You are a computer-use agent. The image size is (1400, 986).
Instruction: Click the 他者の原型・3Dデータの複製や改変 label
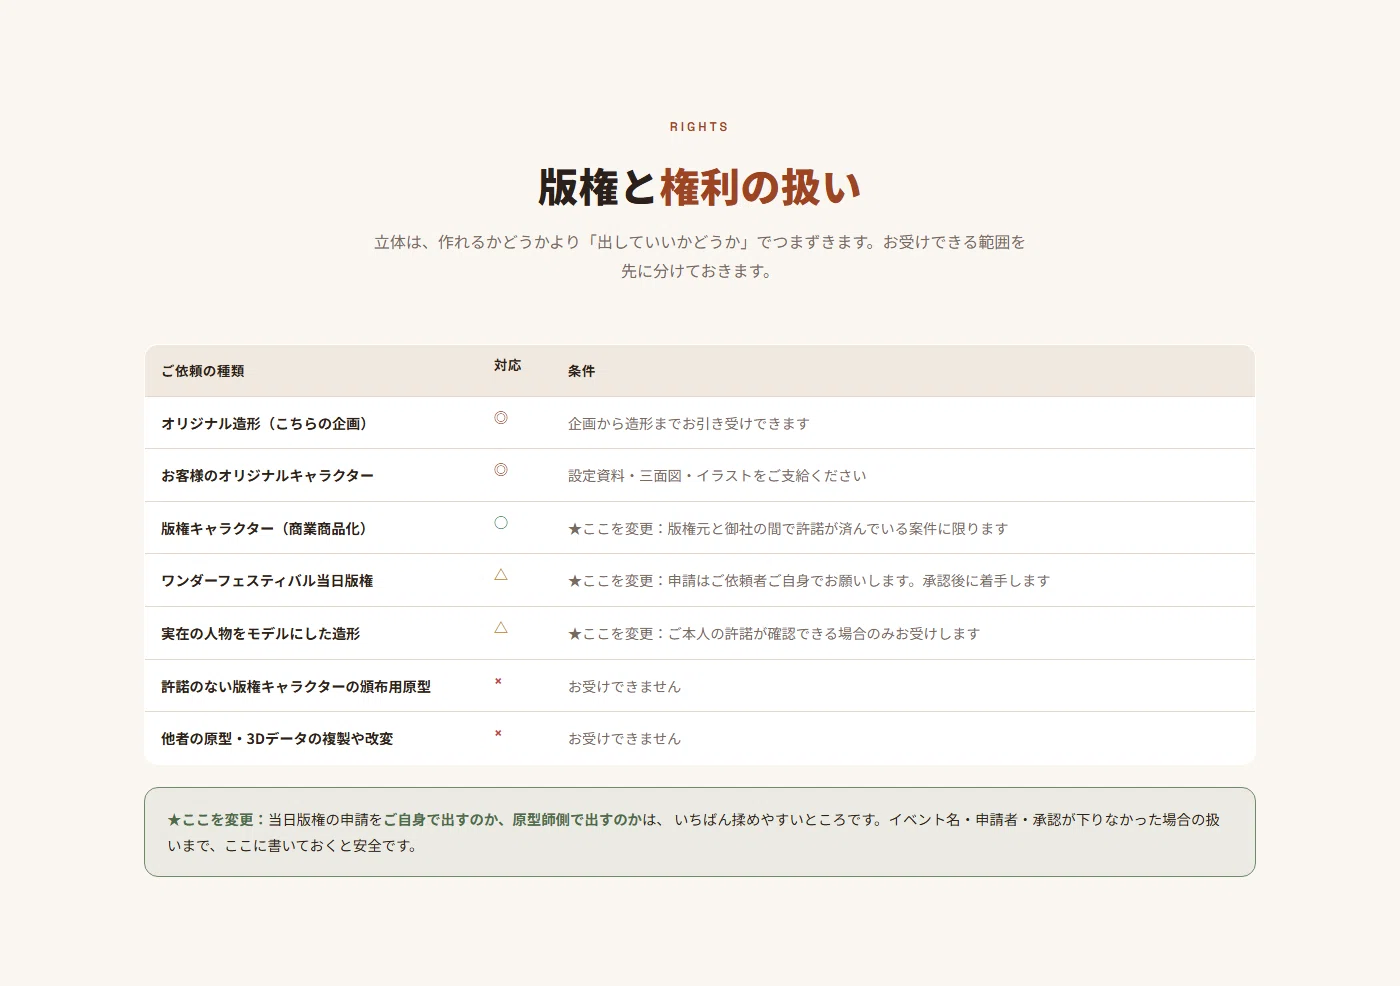point(277,739)
